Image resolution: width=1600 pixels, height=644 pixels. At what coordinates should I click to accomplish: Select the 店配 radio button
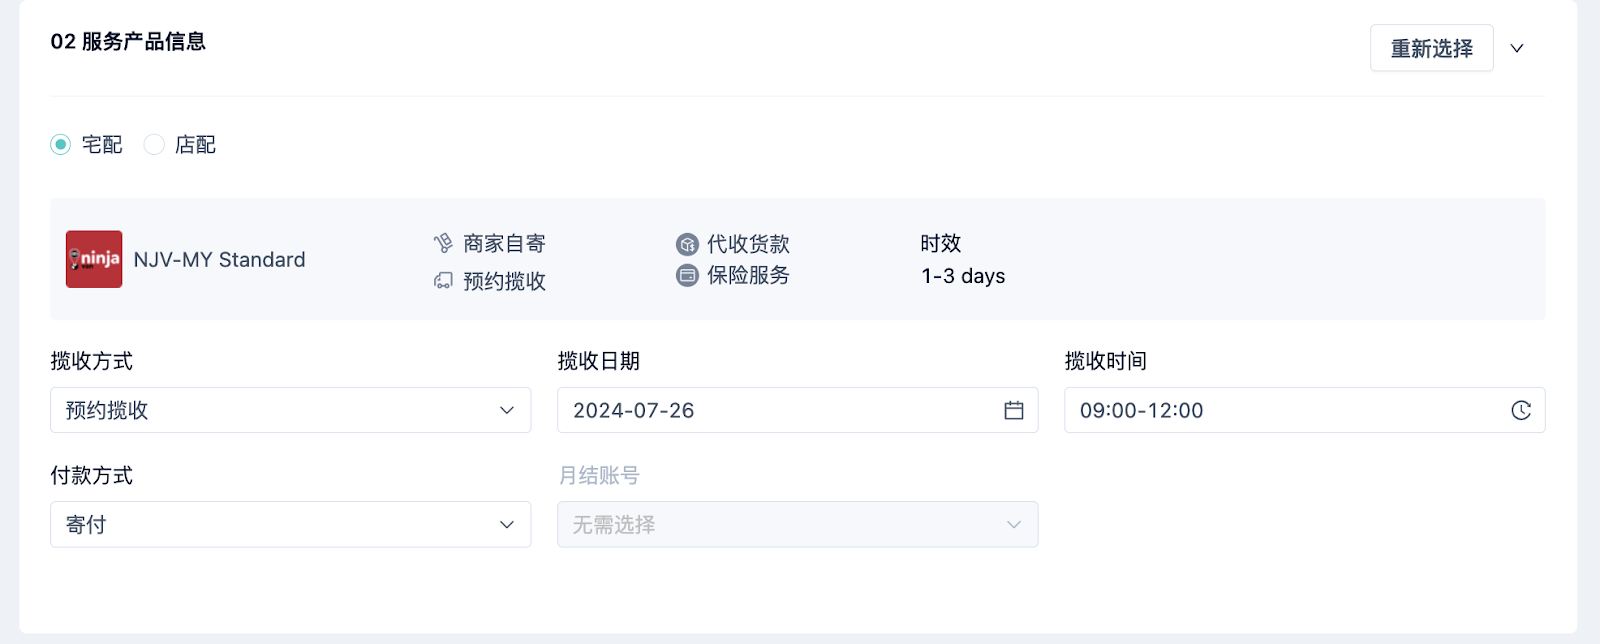pyautogui.click(x=154, y=145)
